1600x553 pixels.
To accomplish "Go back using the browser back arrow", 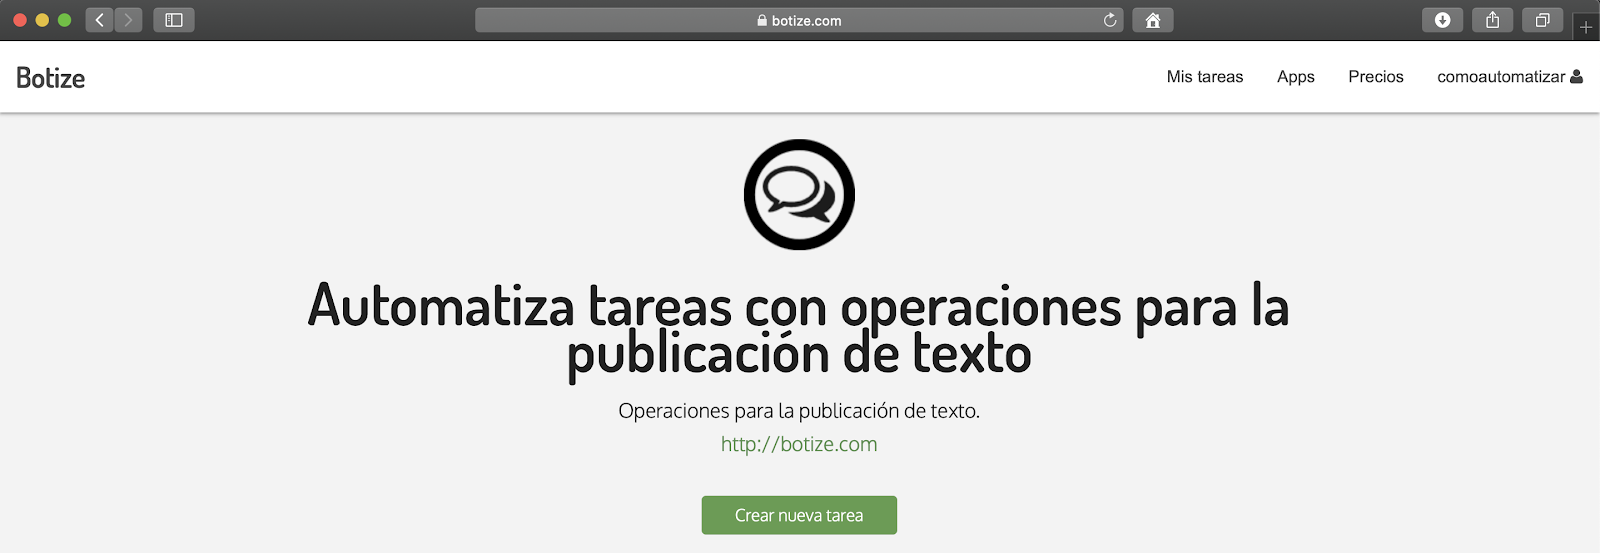I will point(99,20).
